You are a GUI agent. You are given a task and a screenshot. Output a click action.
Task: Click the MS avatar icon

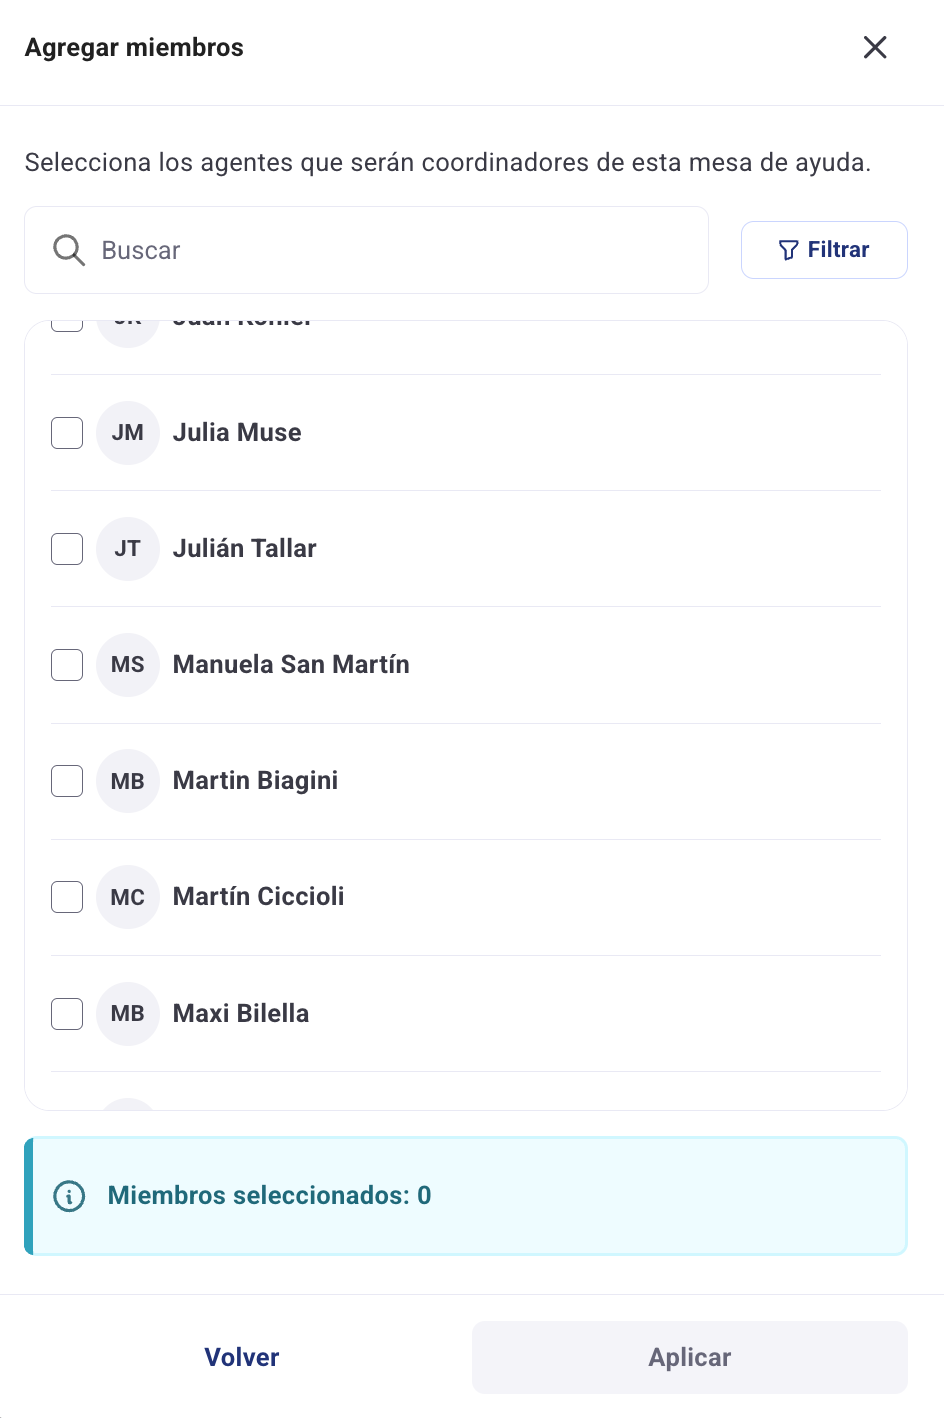(128, 665)
